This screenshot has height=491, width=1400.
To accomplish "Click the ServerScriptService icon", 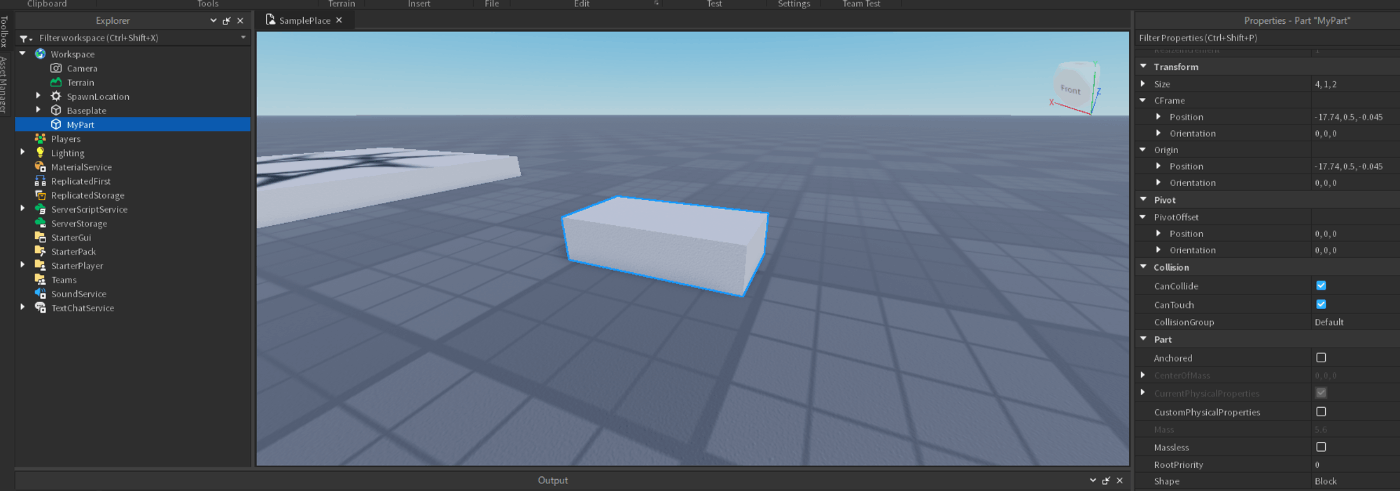I will (40, 209).
